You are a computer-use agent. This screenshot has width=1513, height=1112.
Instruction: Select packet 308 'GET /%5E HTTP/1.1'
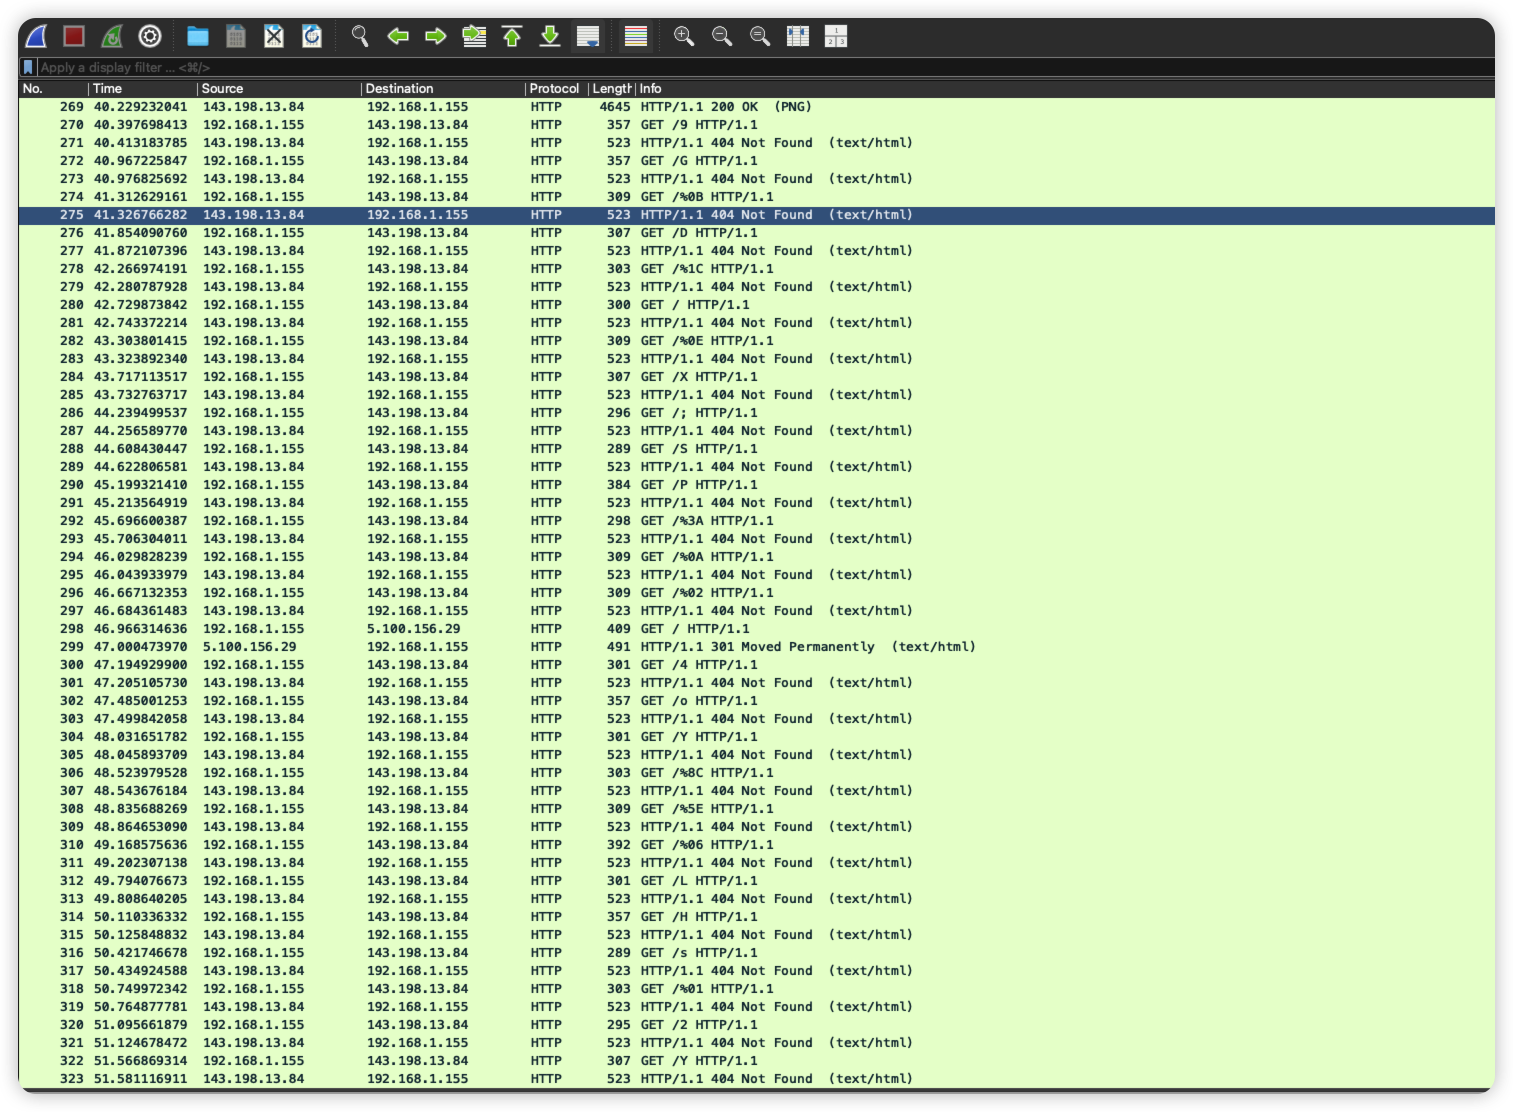[x=756, y=809]
